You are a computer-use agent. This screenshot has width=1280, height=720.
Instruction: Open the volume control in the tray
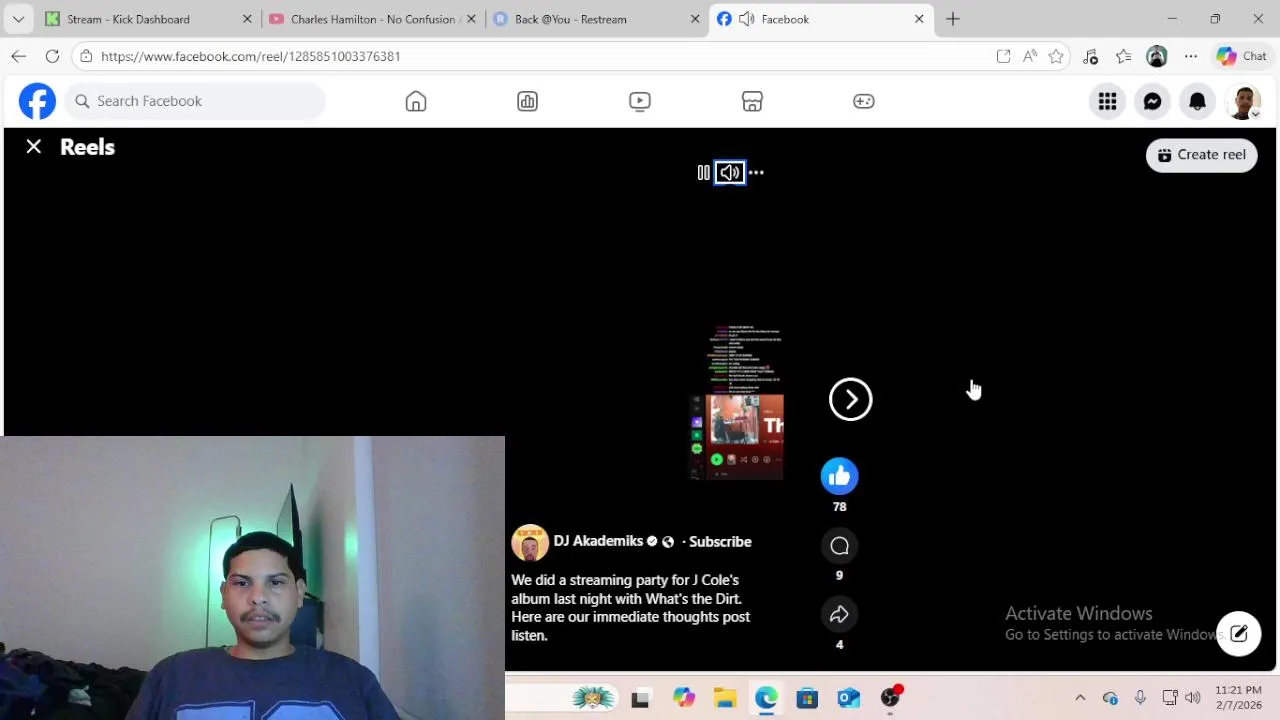tap(1192, 698)
